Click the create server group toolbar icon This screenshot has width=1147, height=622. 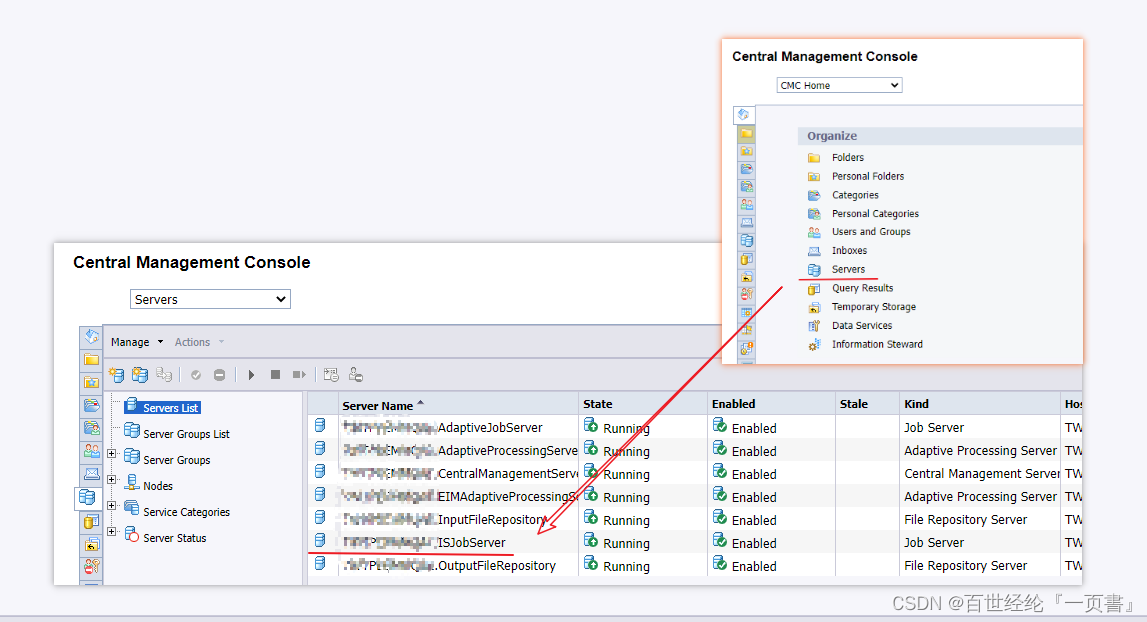pos(140,375)
